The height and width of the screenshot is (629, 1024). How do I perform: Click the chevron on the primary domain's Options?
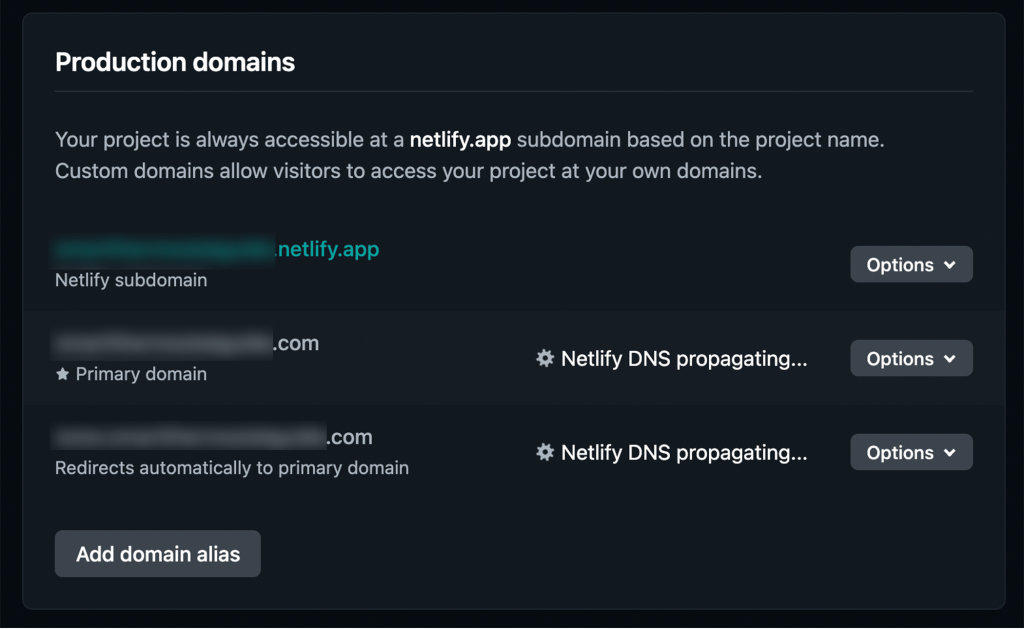click(950, 359)
